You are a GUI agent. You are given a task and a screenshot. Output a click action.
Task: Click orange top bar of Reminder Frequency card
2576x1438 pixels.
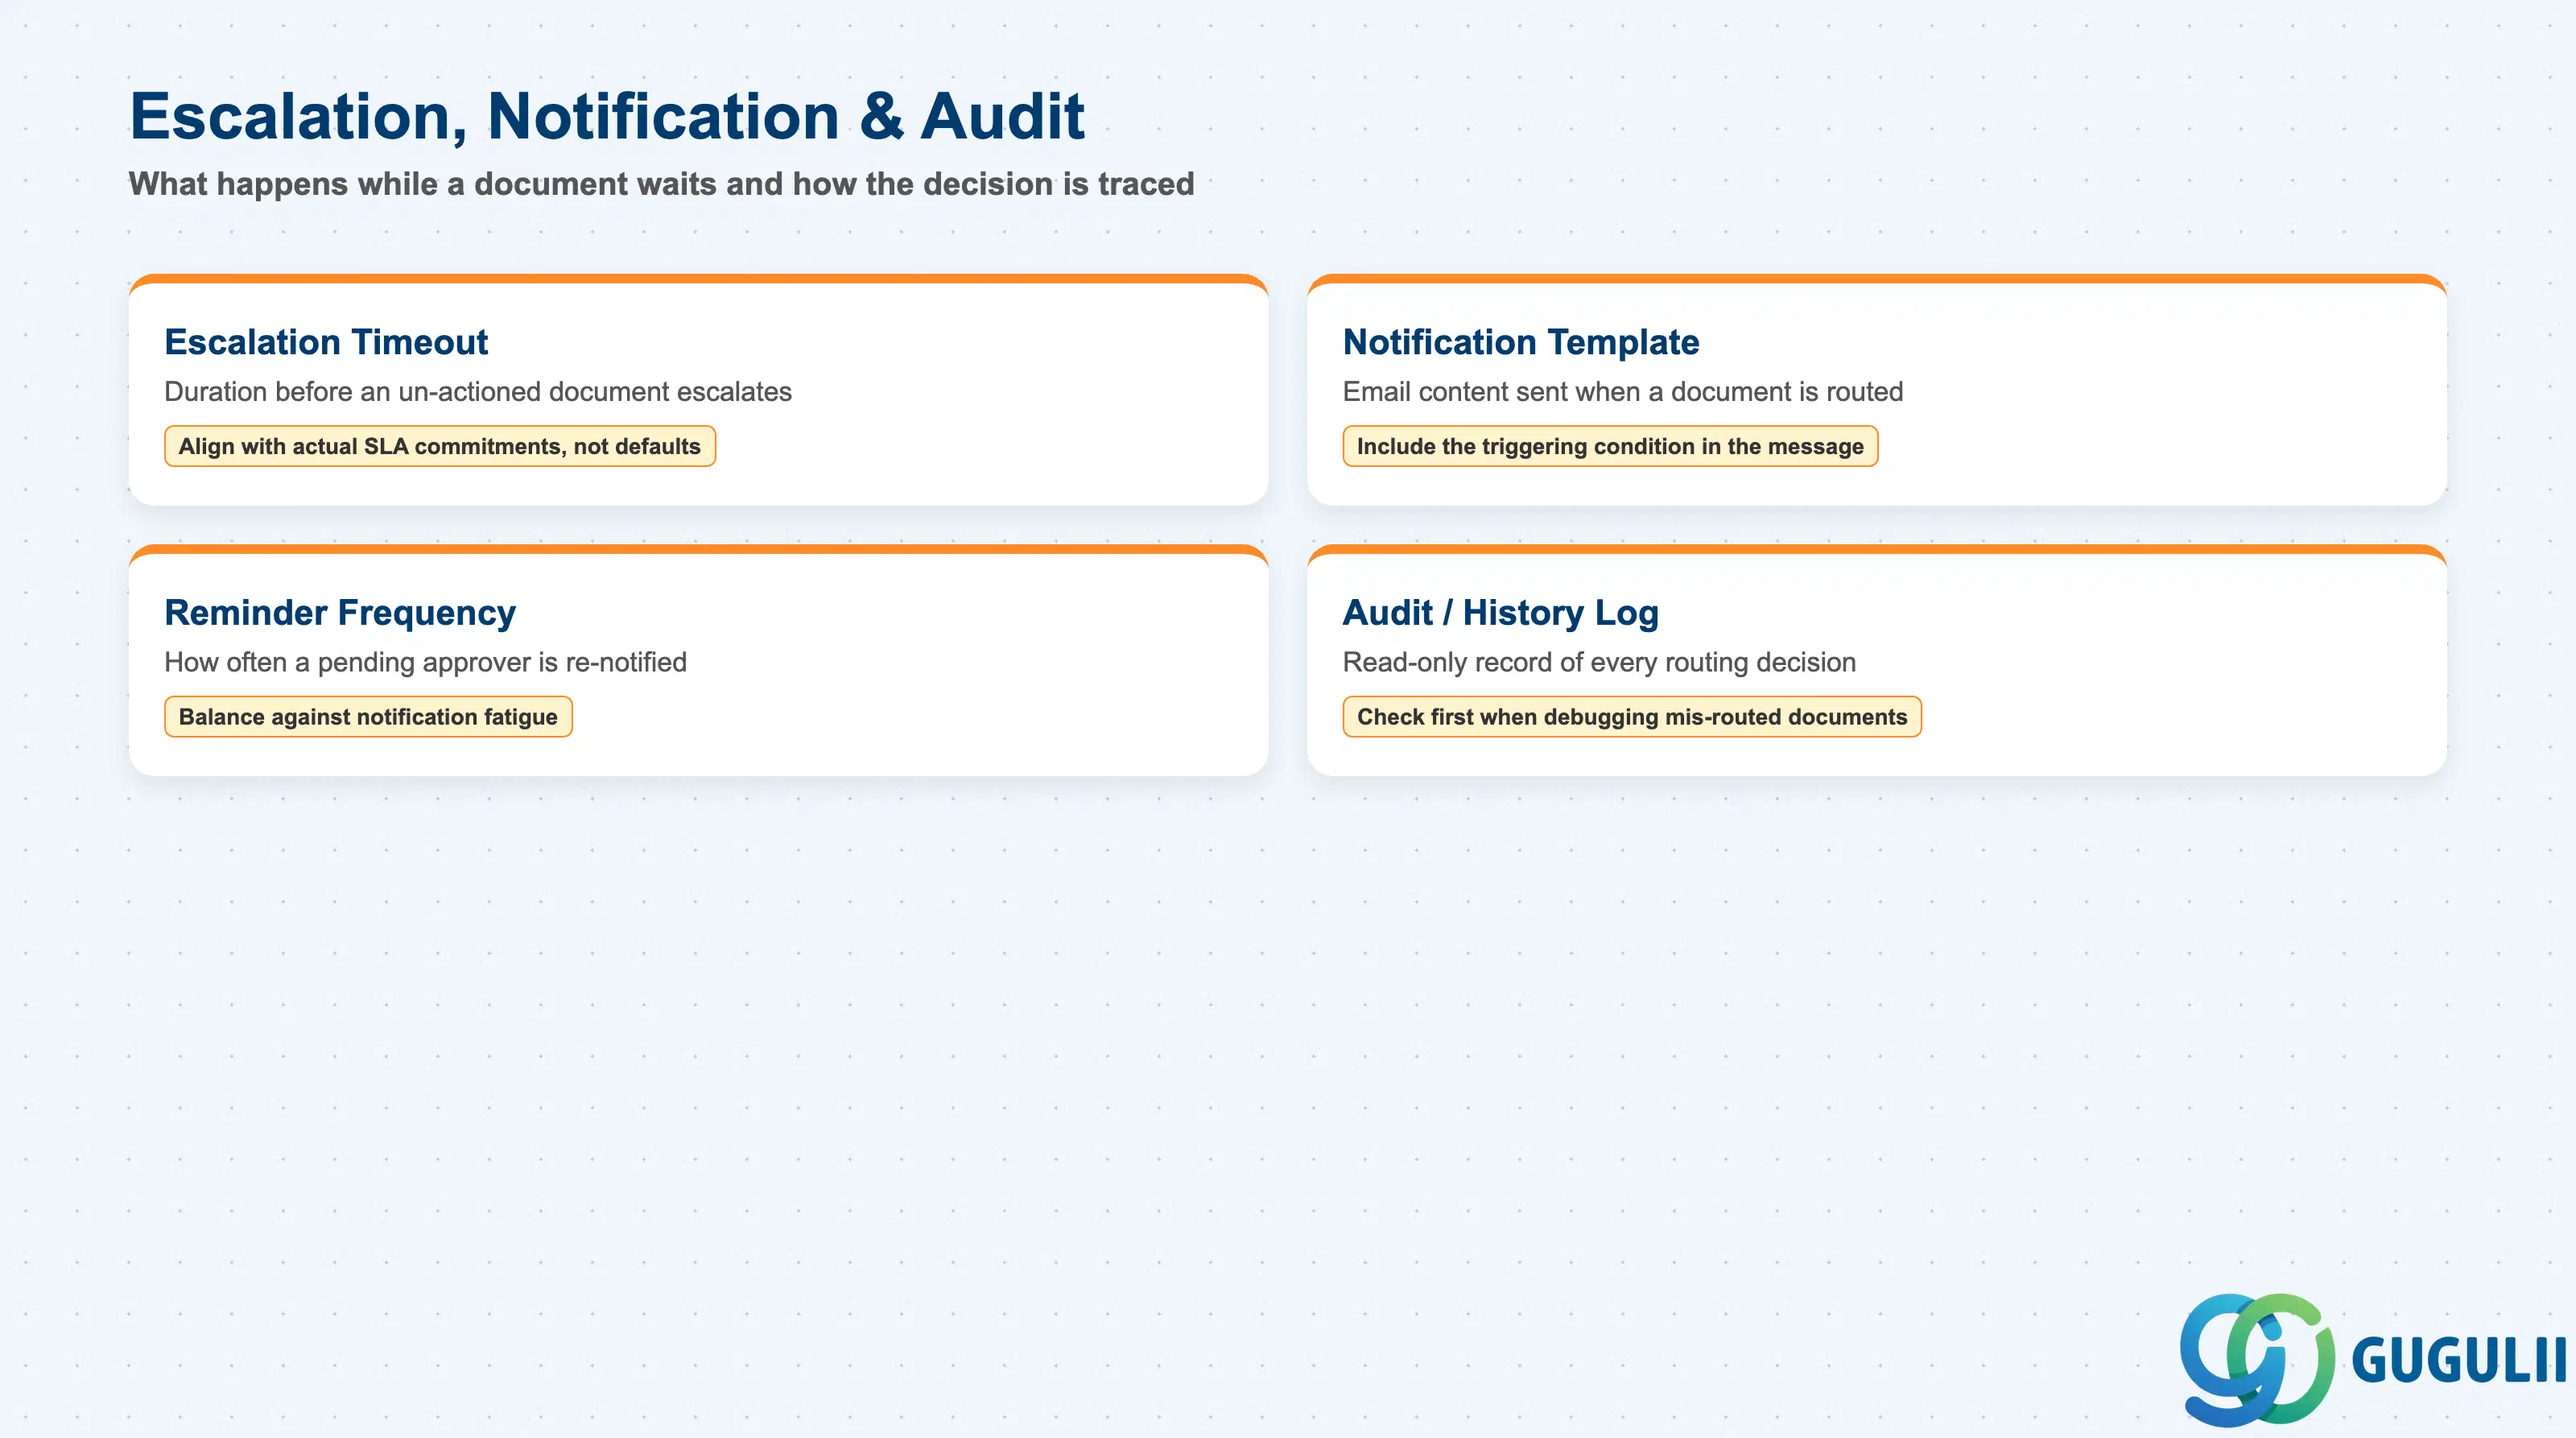(x=698, y=549)
